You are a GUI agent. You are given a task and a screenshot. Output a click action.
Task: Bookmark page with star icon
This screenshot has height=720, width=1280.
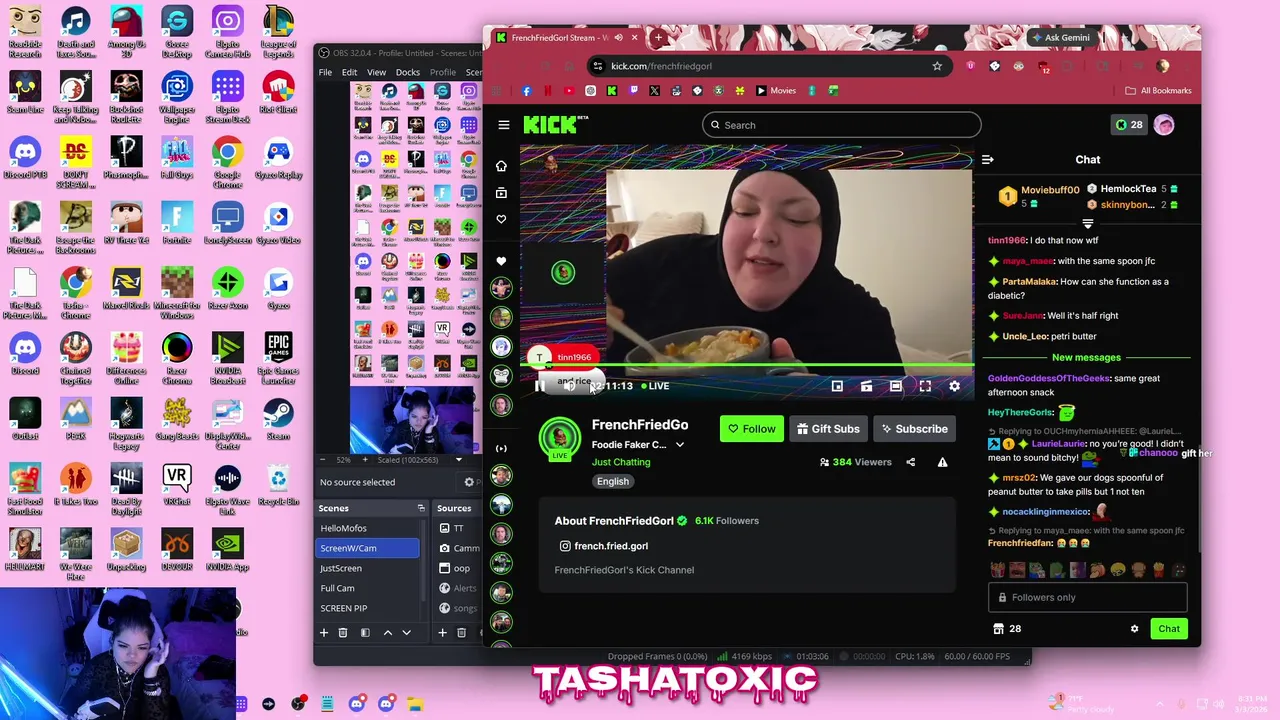(937, 66)
